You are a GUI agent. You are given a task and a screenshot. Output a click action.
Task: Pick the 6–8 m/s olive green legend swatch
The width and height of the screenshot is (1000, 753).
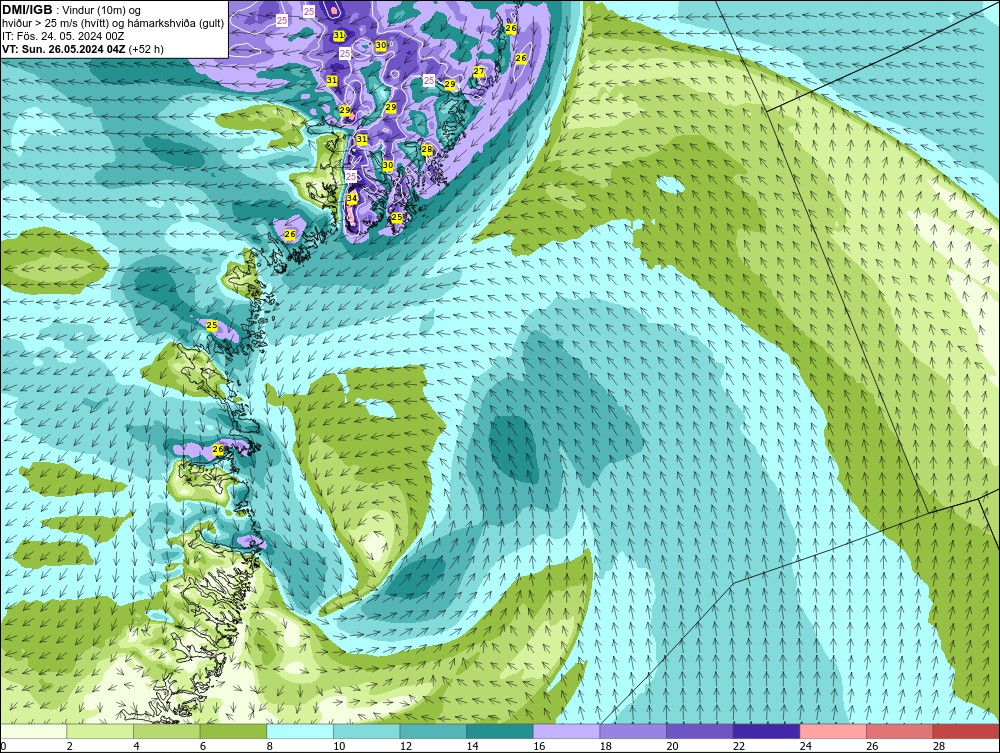[x=233, y=731]
